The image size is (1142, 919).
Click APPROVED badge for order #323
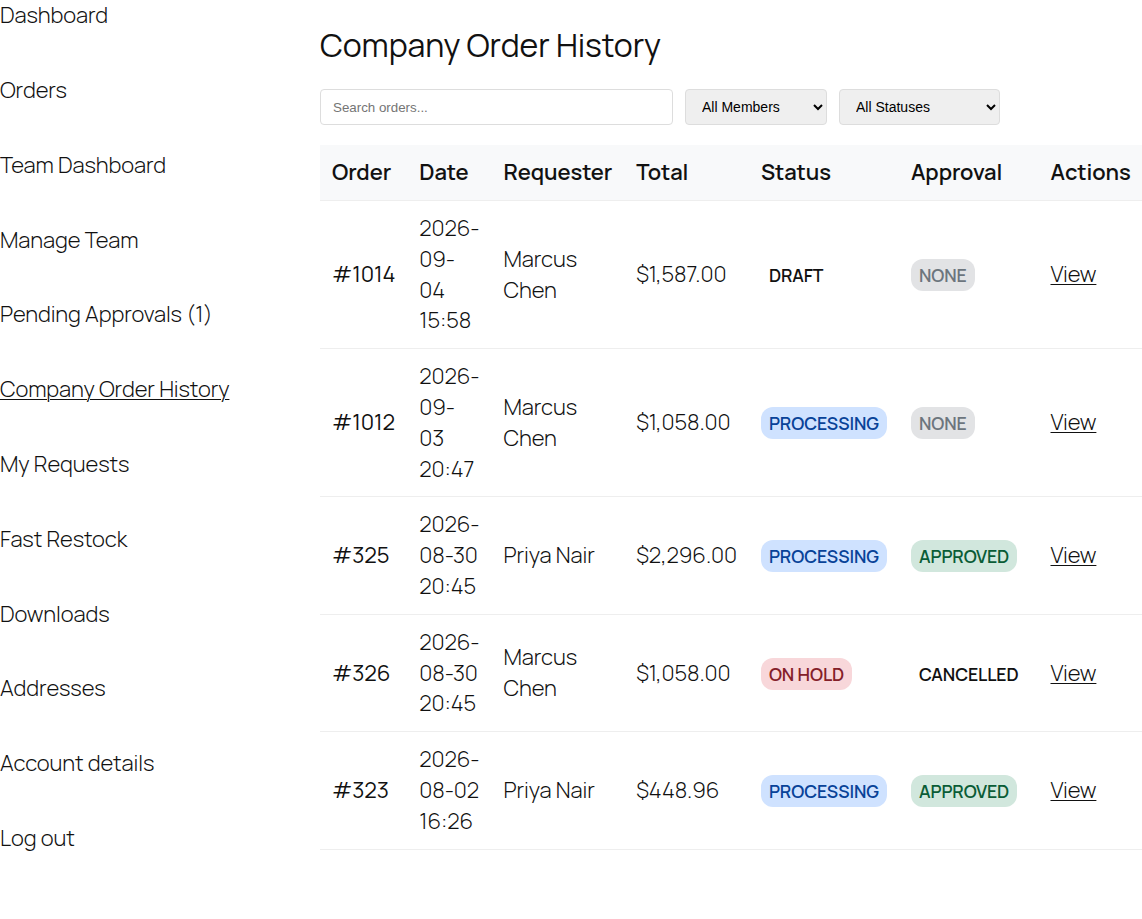(x=964, y=792)
